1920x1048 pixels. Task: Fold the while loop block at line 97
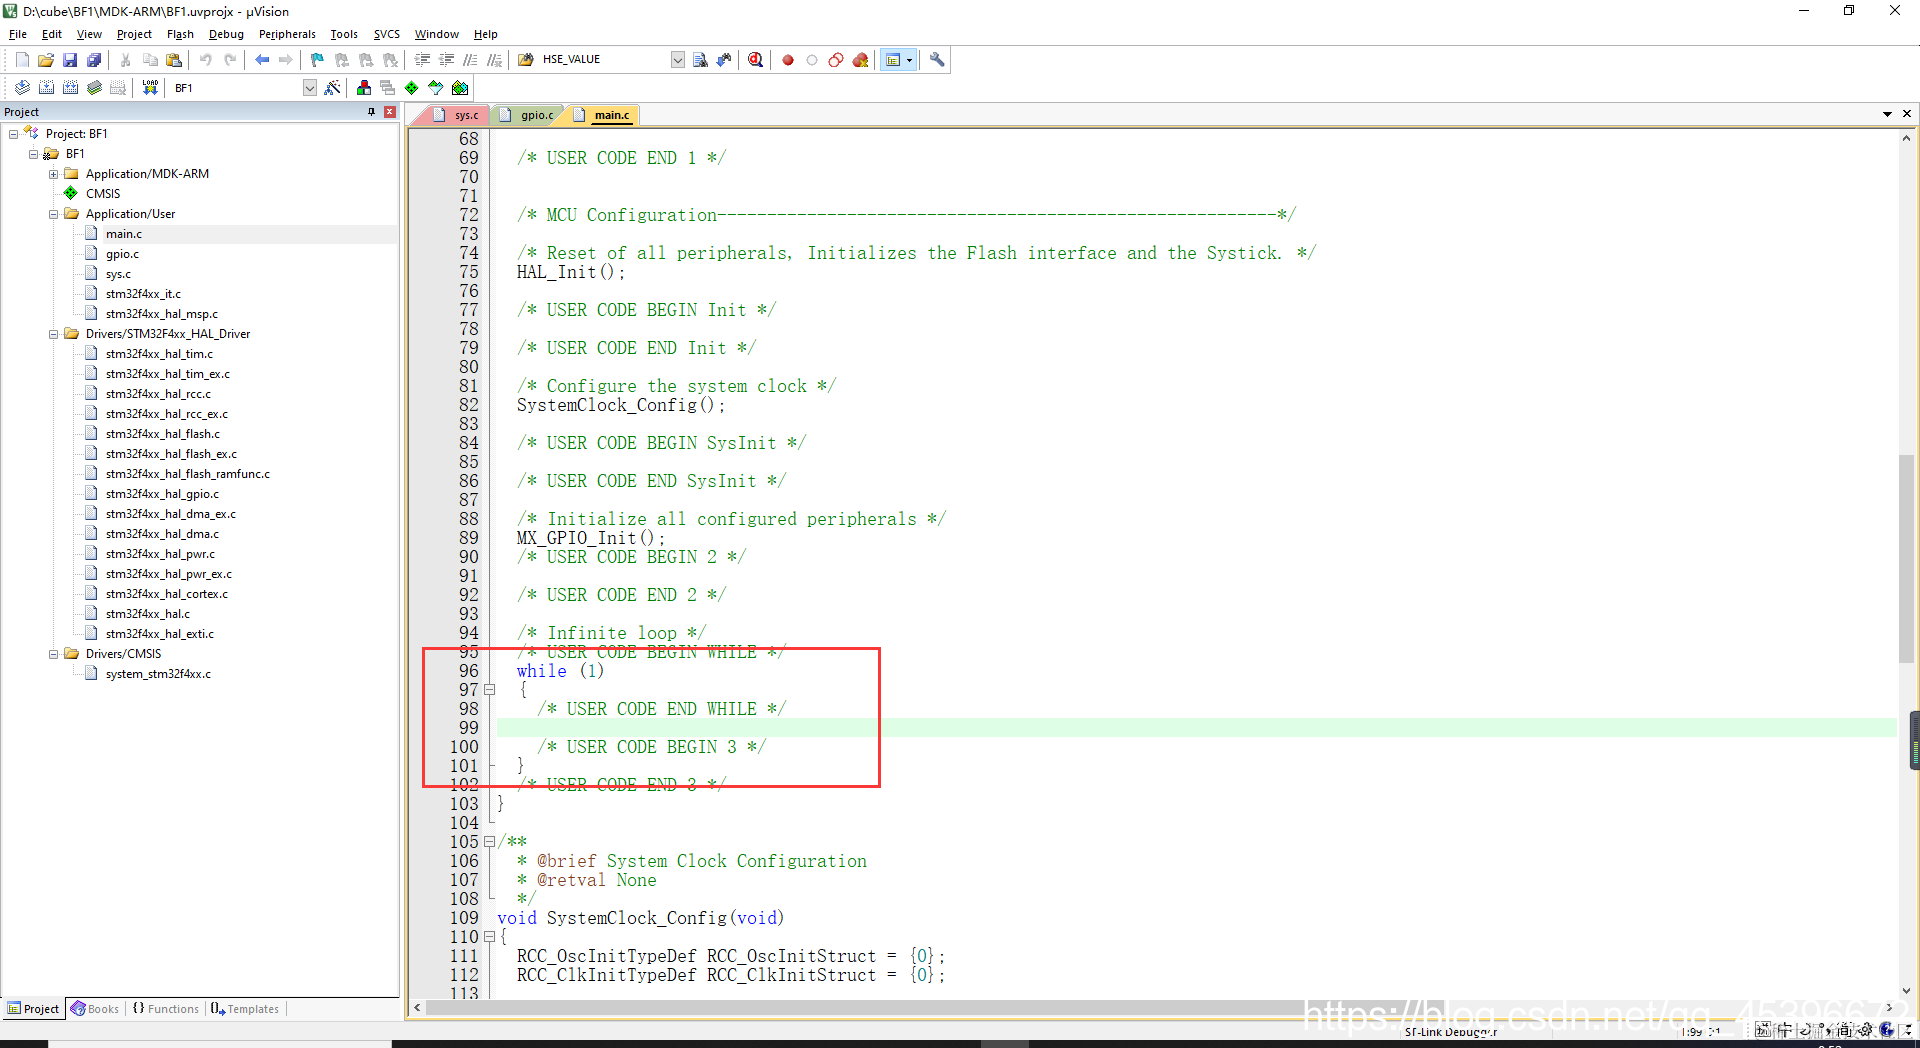point(490,690)
